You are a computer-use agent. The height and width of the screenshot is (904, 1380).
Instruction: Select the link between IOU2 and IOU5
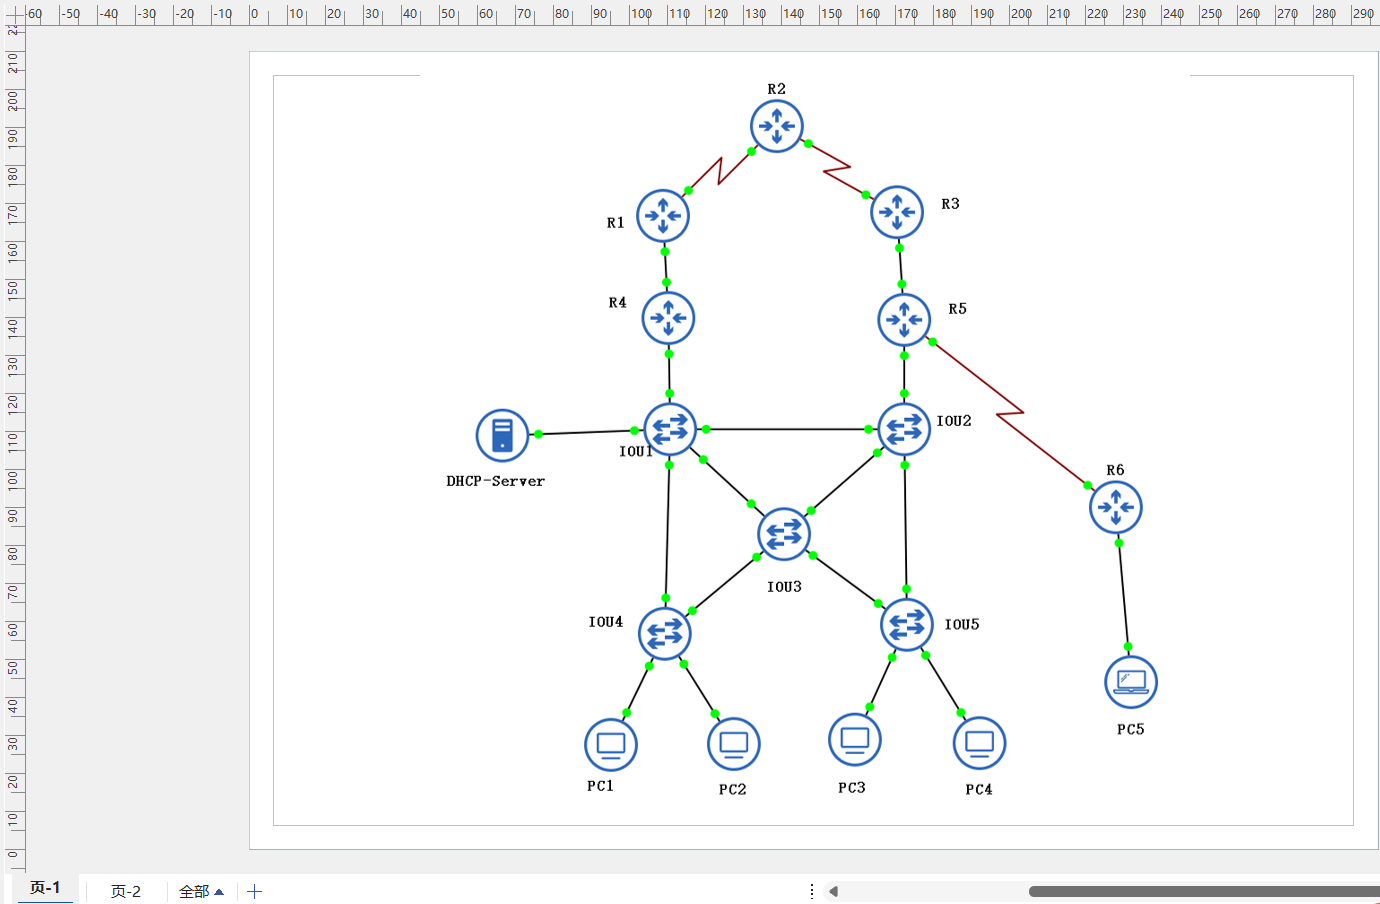pos(905,527)
